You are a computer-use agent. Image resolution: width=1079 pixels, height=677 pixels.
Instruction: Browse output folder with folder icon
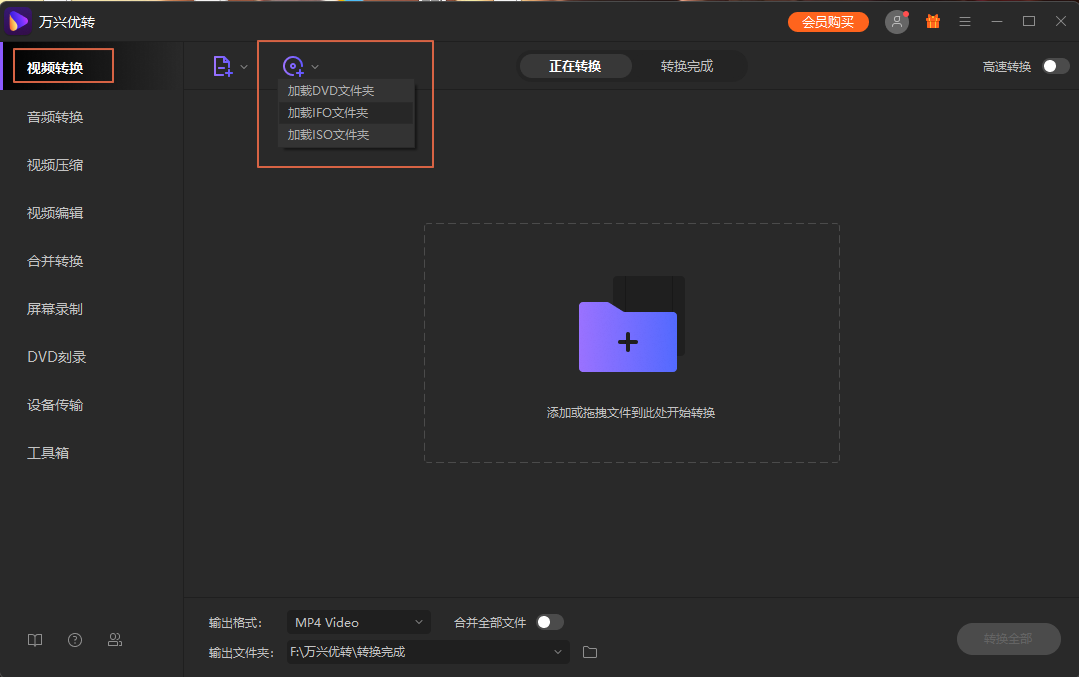[589, 651]
